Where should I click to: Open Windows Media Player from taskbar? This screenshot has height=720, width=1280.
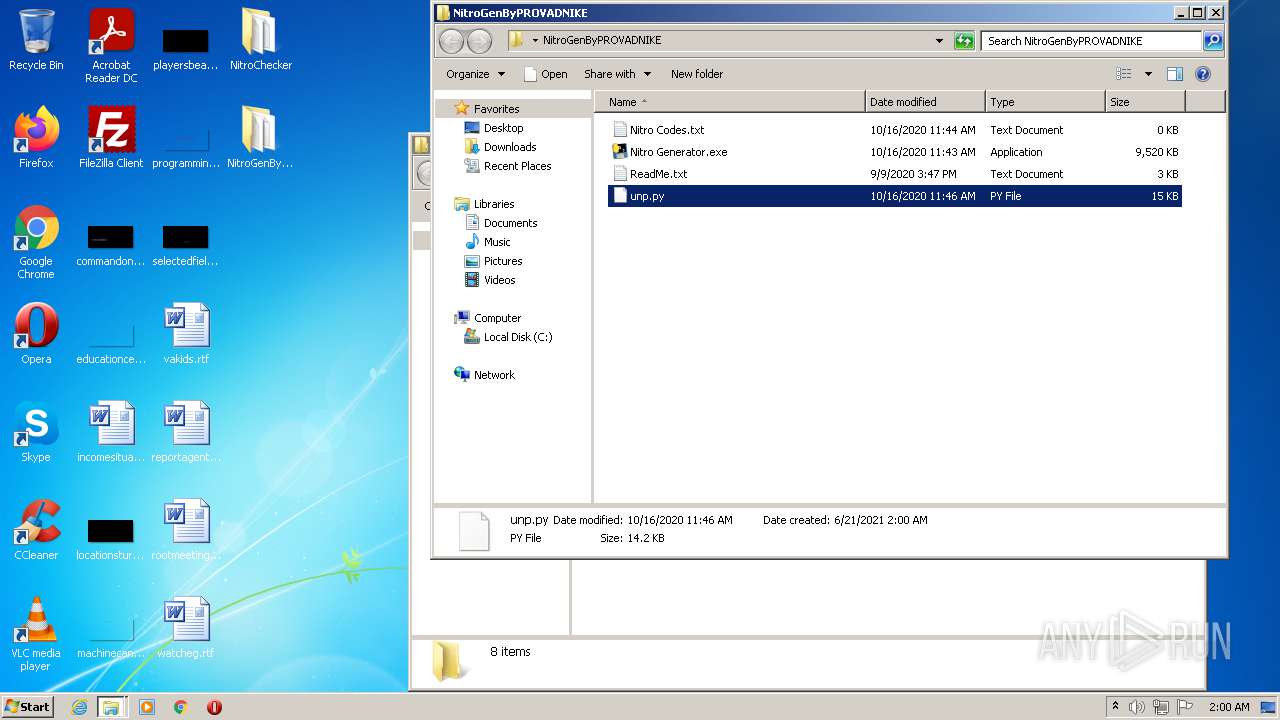pyautogui.click(x=147, y=707)
